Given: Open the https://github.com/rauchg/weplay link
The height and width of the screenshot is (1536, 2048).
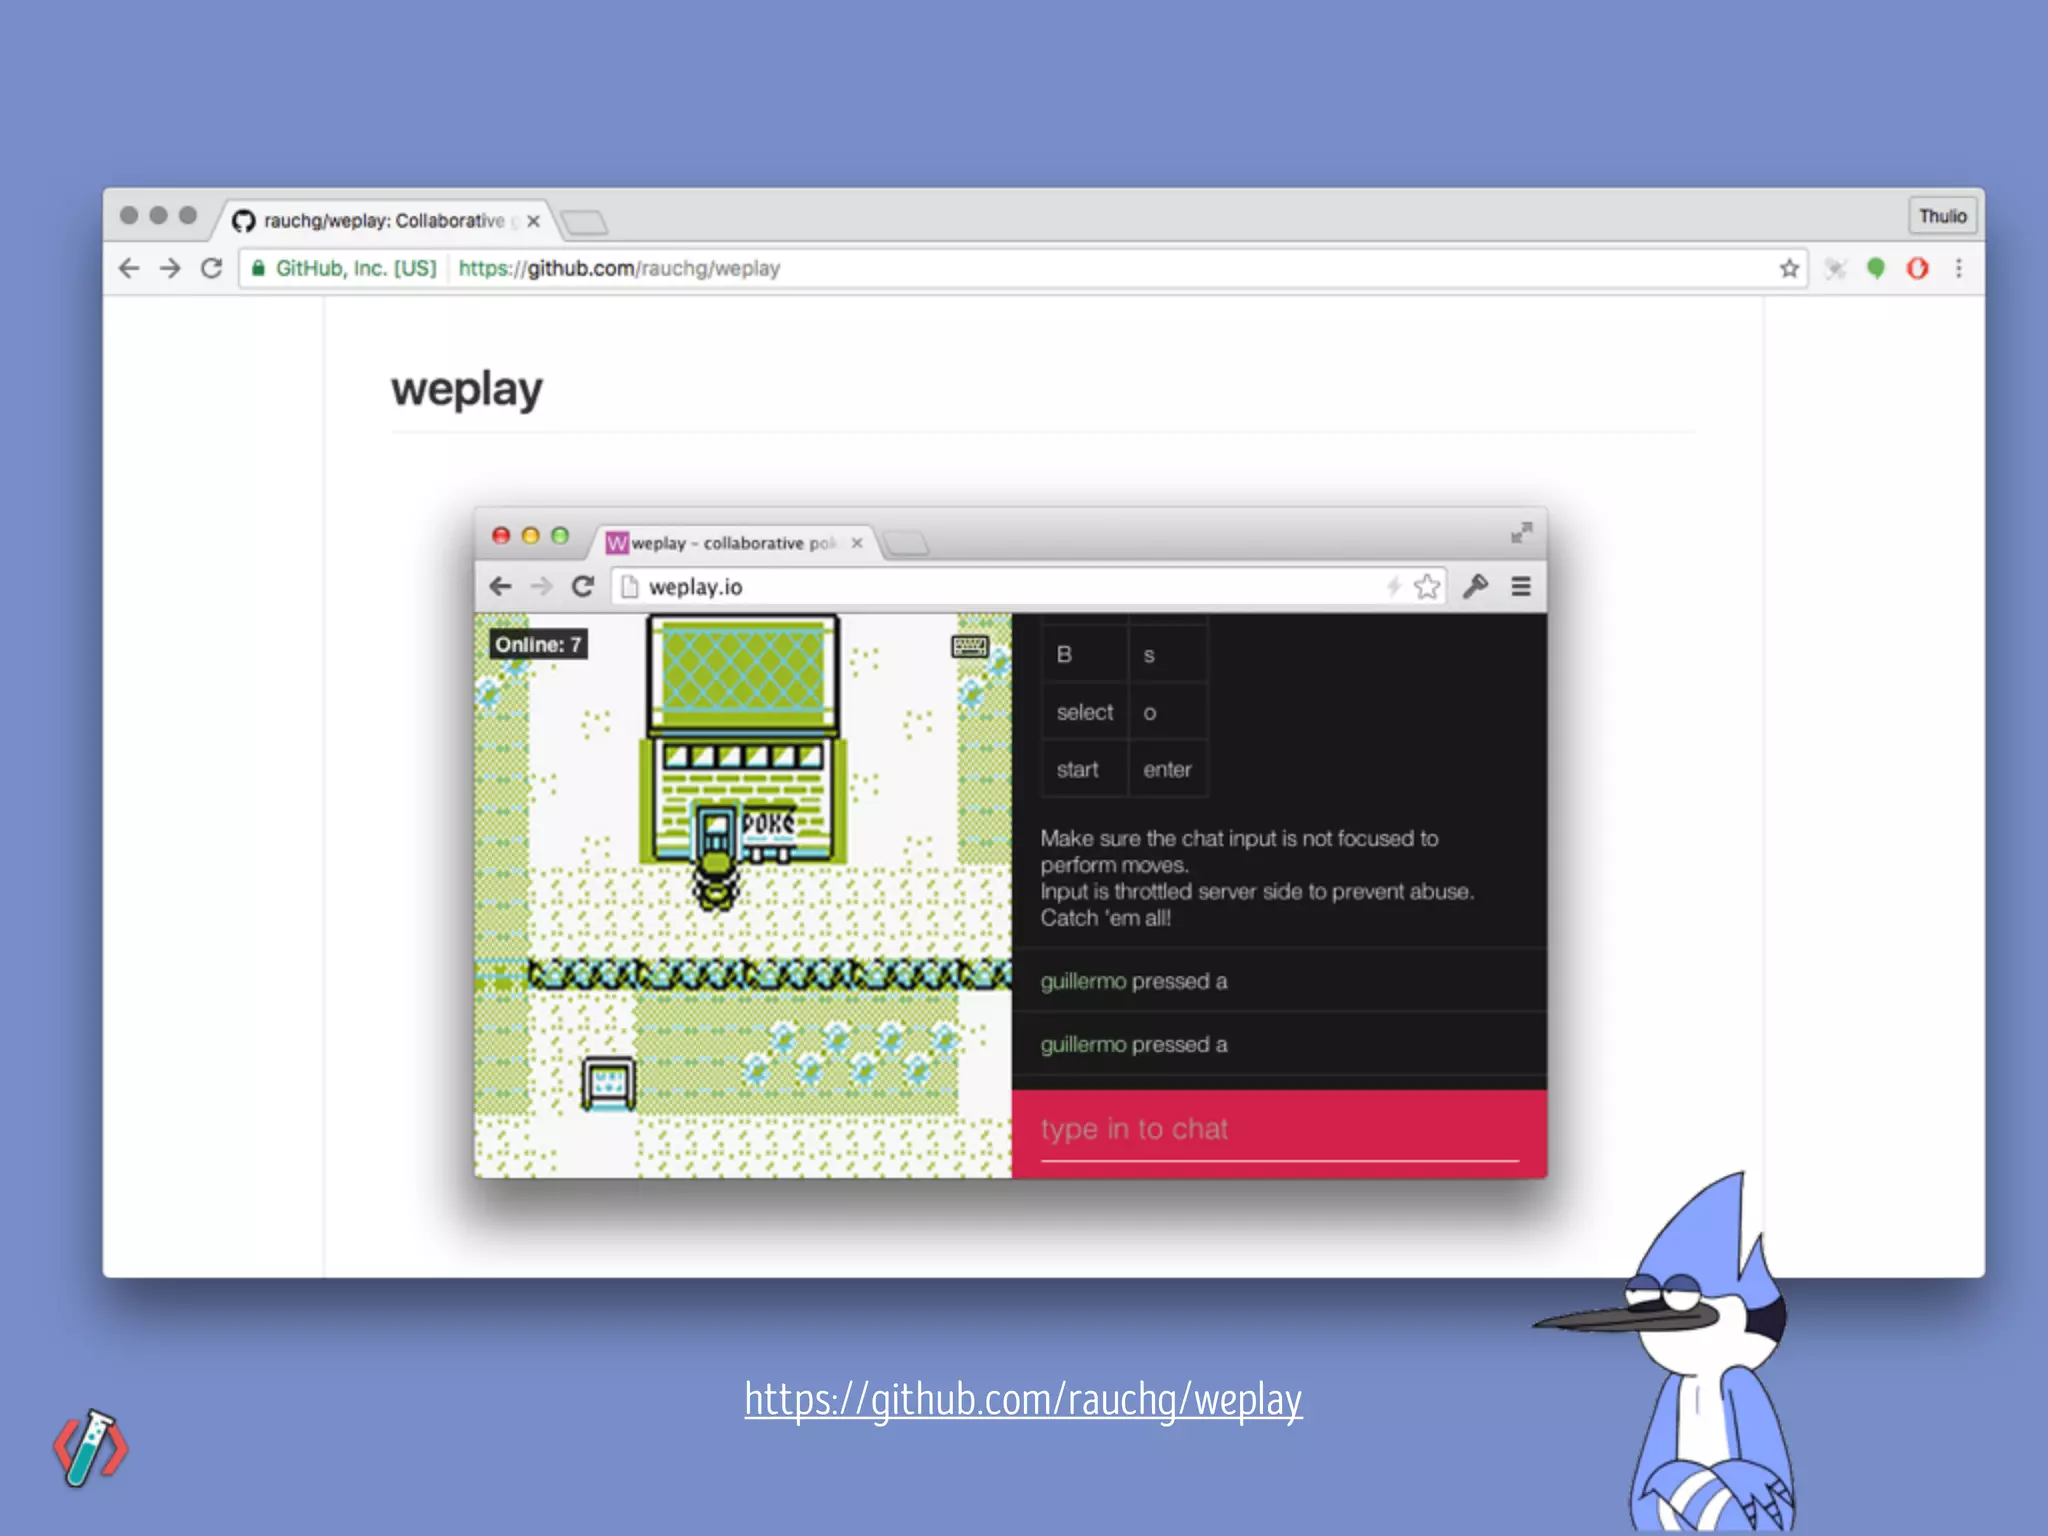Looking at the screenshot, I should point(1023,1400).
